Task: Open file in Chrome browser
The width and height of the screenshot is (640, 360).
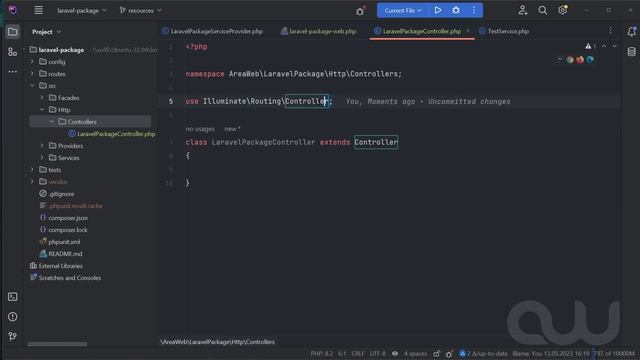Action: [570, 60]
